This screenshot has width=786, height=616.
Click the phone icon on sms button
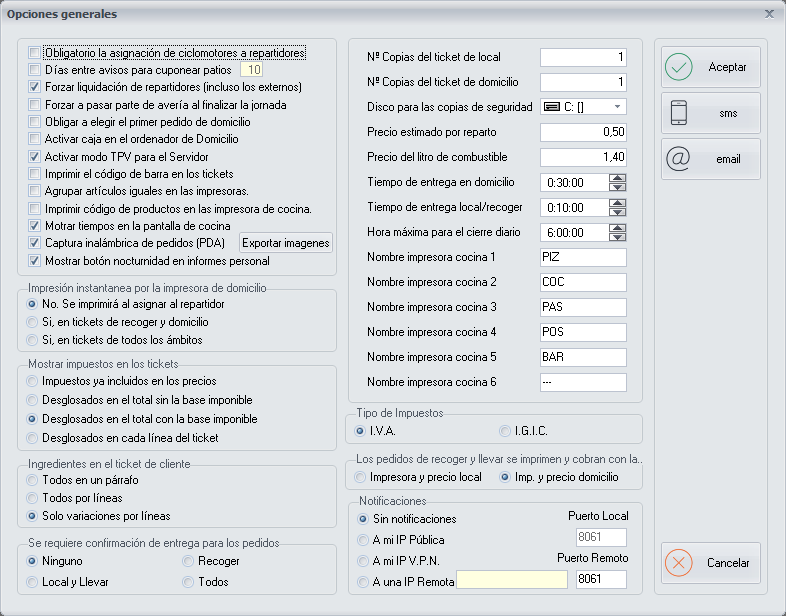pyautogui.click(x=678, y=113)
